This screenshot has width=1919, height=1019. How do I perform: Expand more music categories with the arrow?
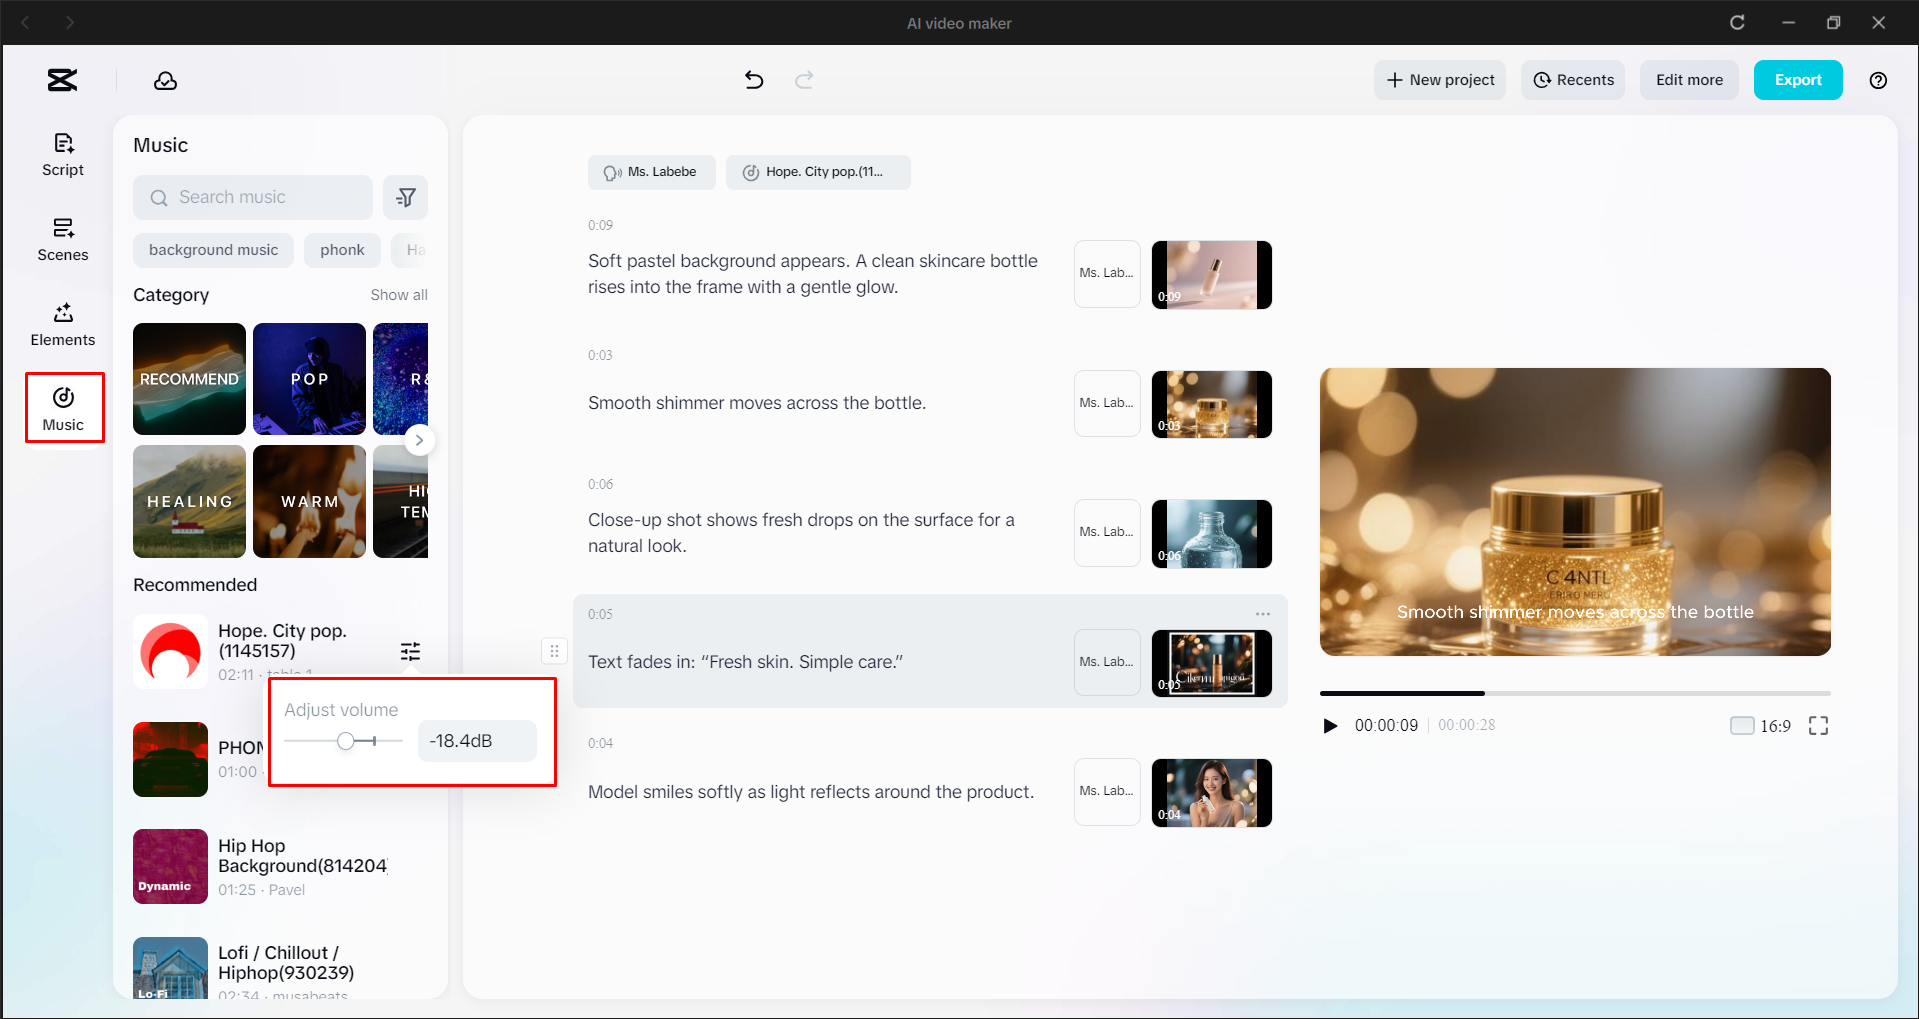click(x=419, y=440)
